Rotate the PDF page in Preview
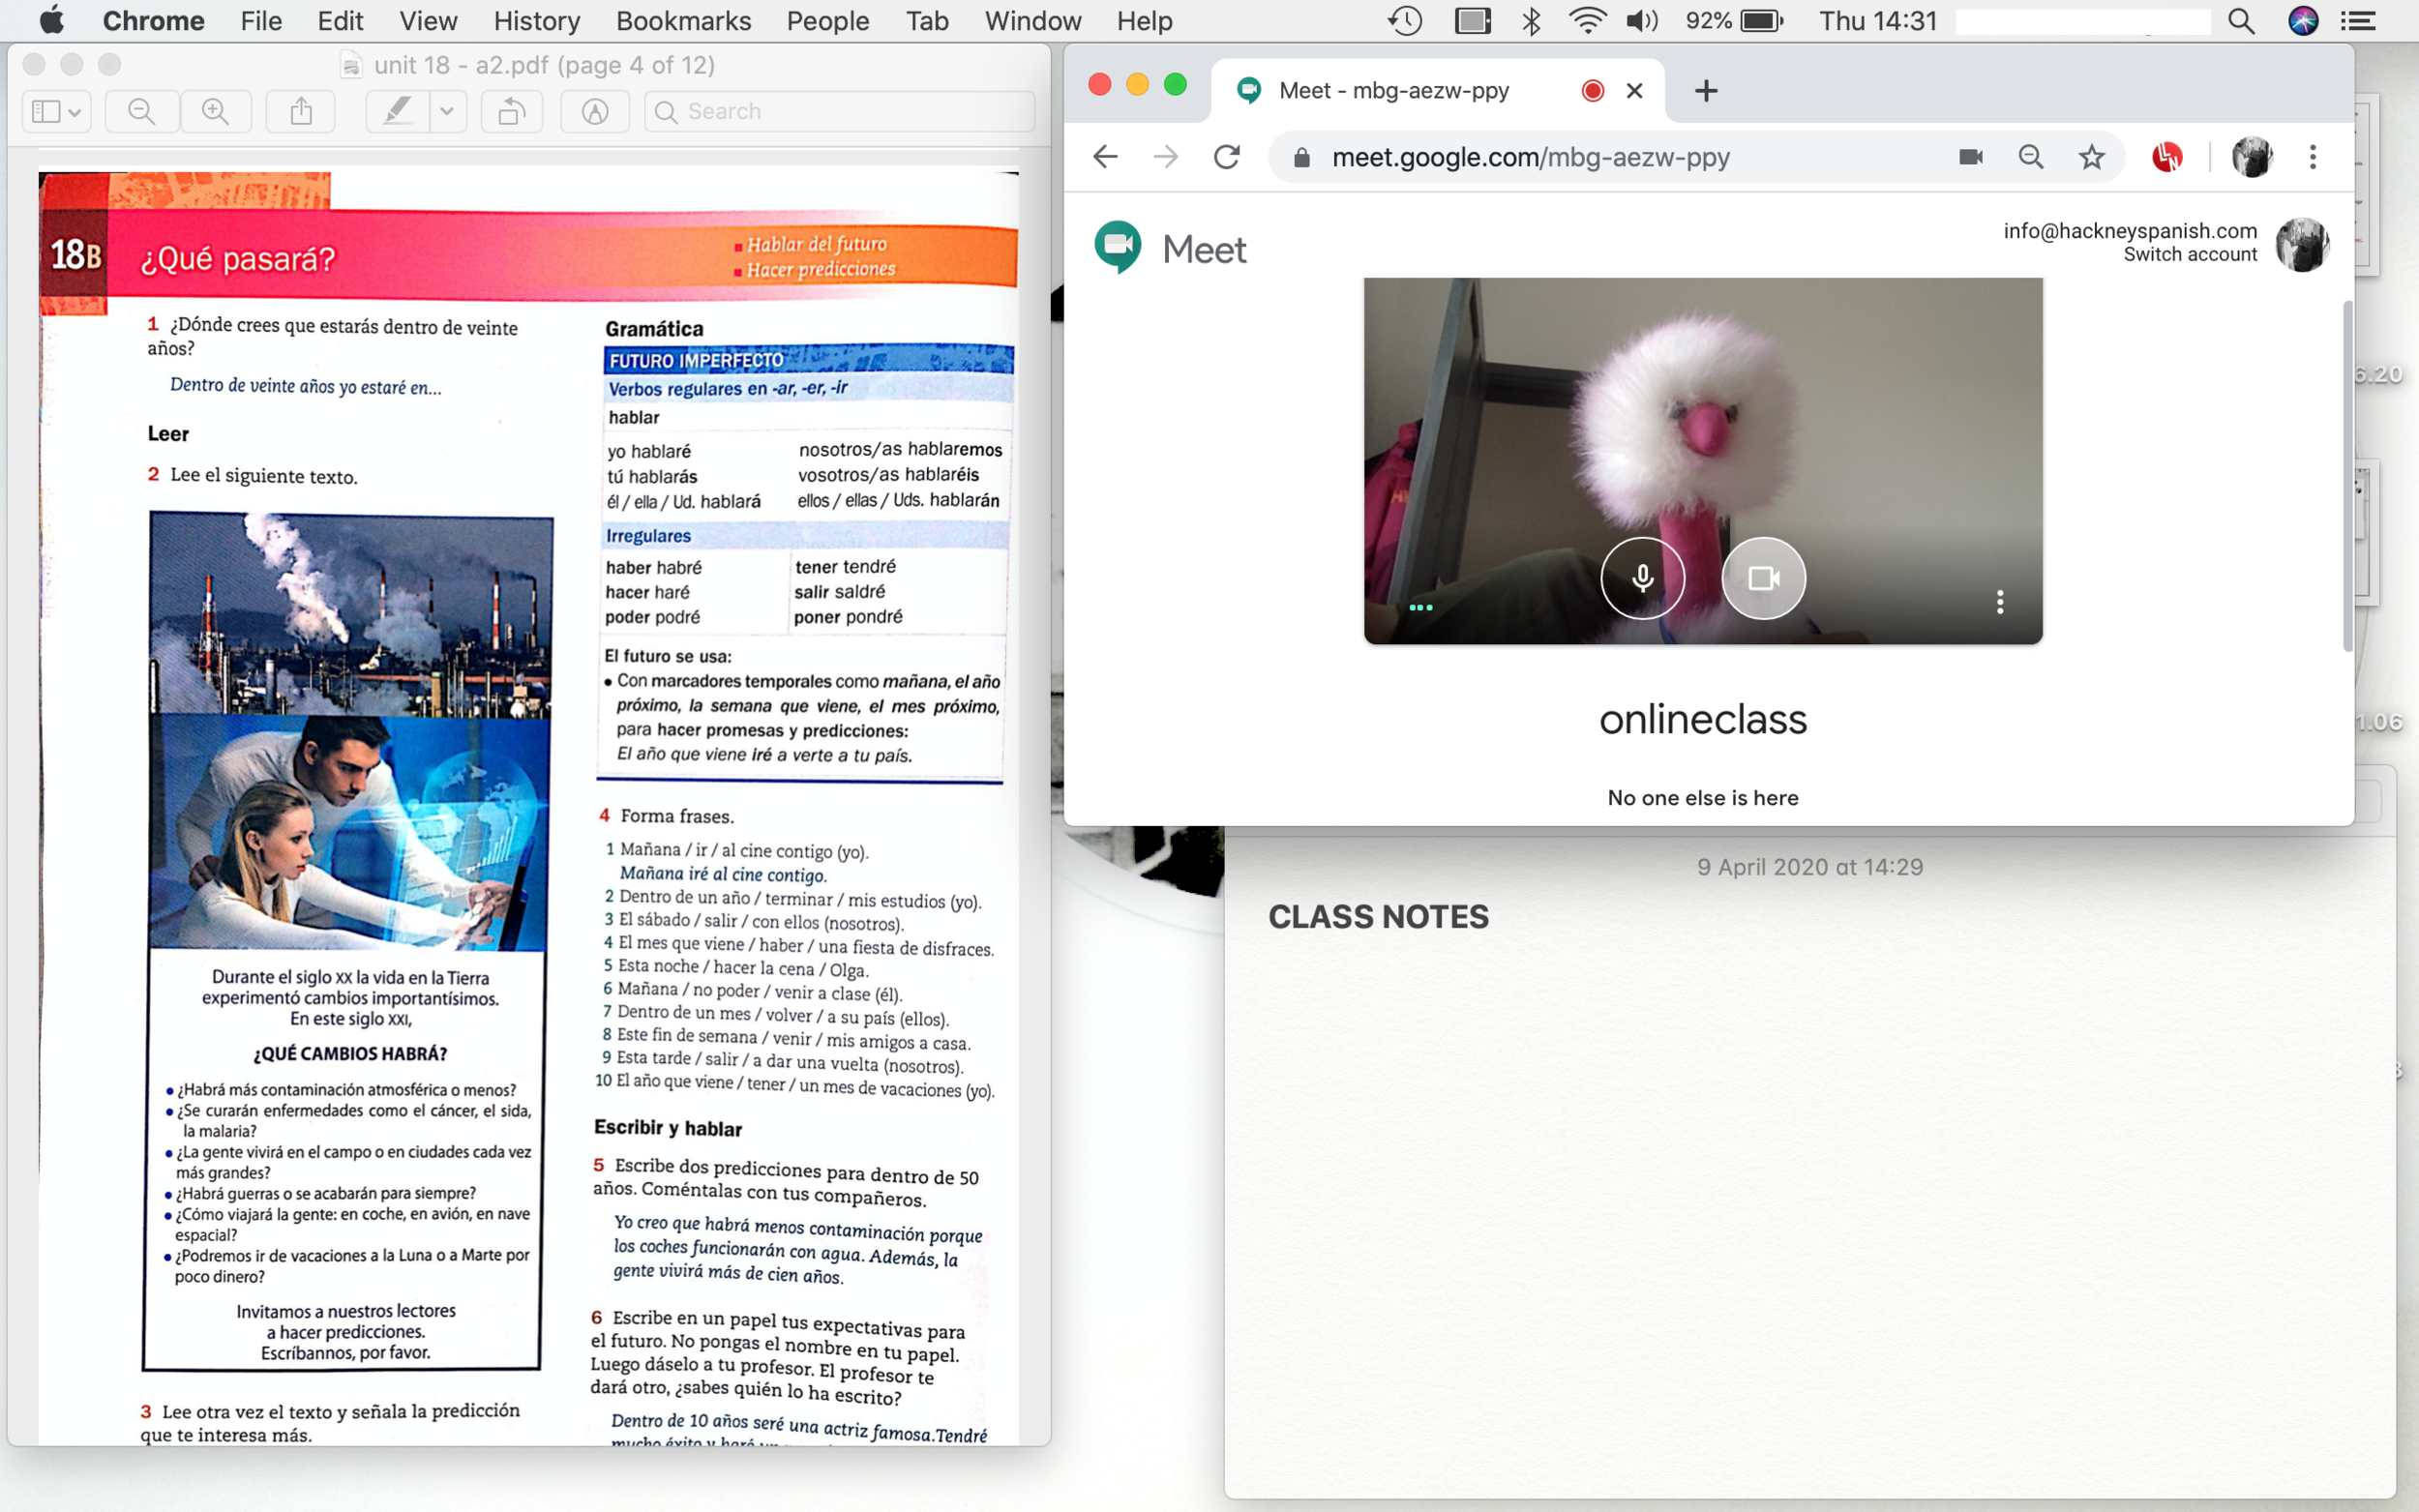Image resolution: width=2419 pixels, height=1512 pixels. (x=512, y=111)
